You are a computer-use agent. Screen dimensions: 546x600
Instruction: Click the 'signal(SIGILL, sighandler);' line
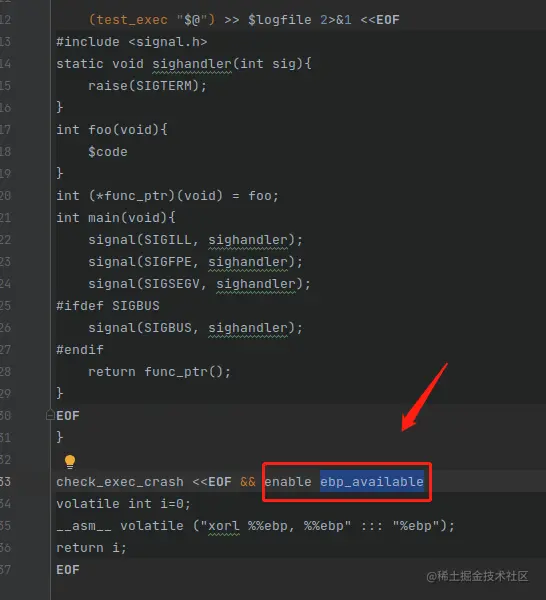(195, 240)
